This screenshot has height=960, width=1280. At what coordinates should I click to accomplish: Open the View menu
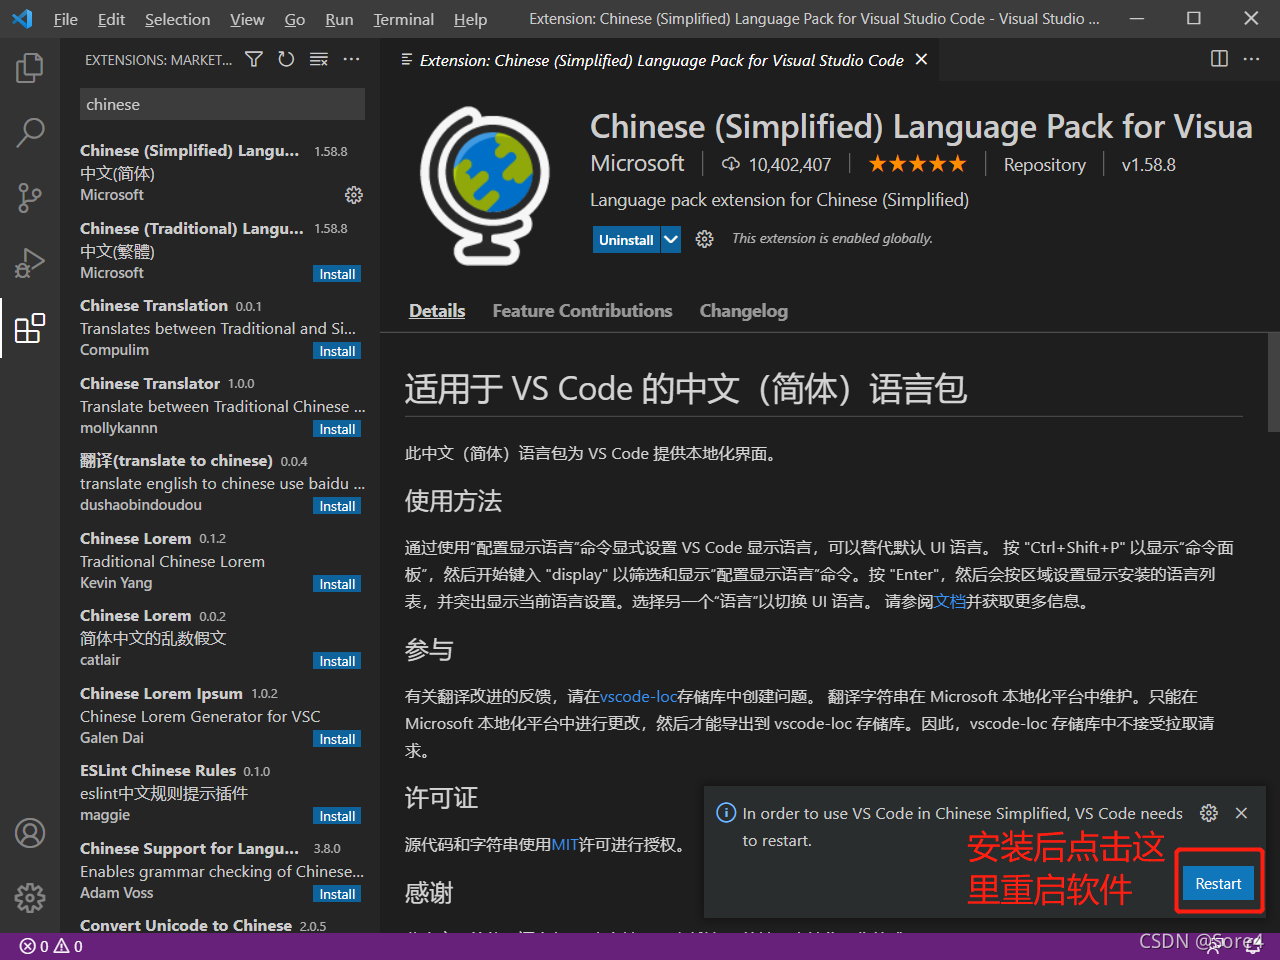(x=247, y=19)
